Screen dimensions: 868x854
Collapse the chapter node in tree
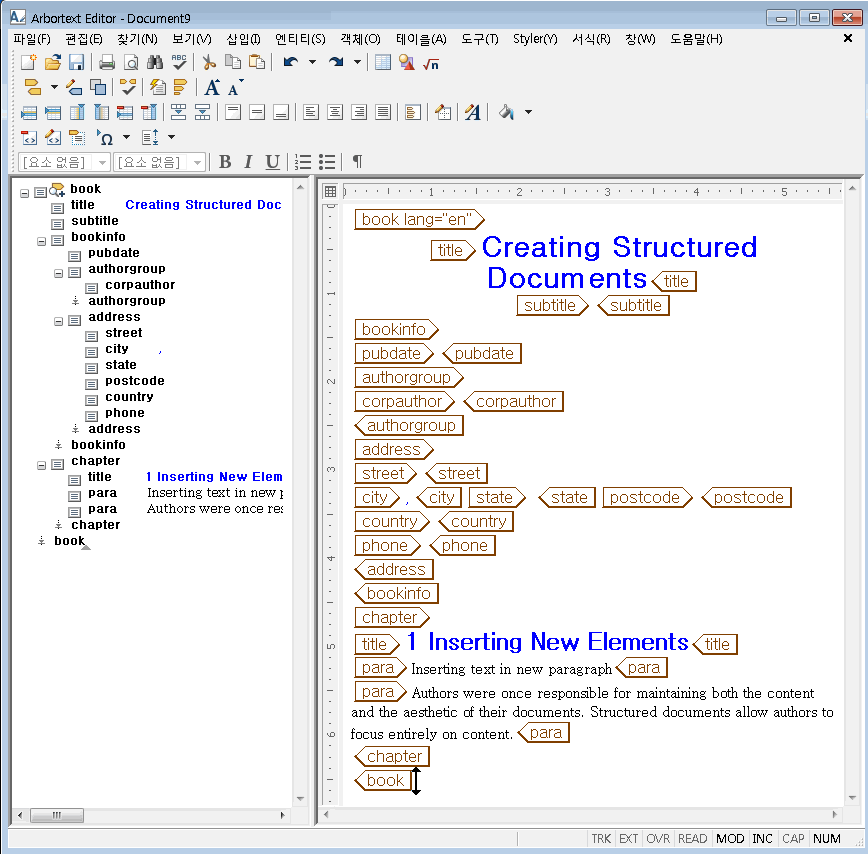pos(42,465)
